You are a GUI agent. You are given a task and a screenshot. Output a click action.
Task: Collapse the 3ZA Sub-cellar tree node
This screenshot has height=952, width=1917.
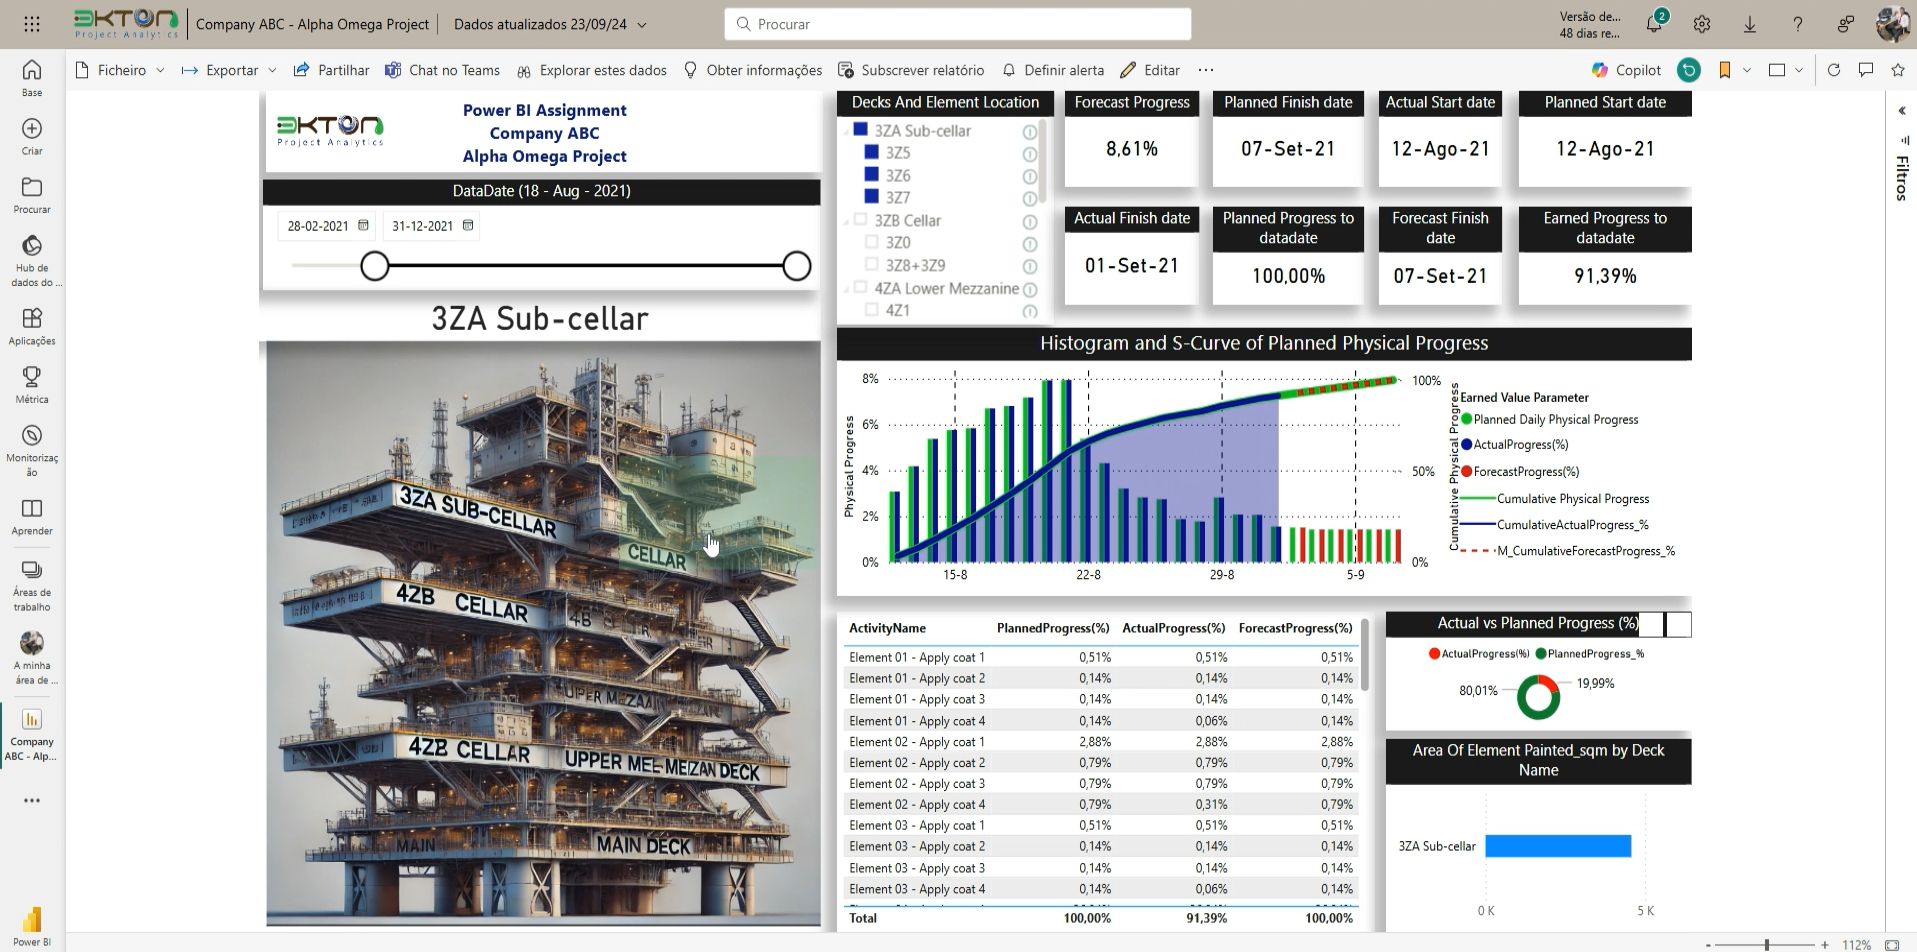coord(846,130)
